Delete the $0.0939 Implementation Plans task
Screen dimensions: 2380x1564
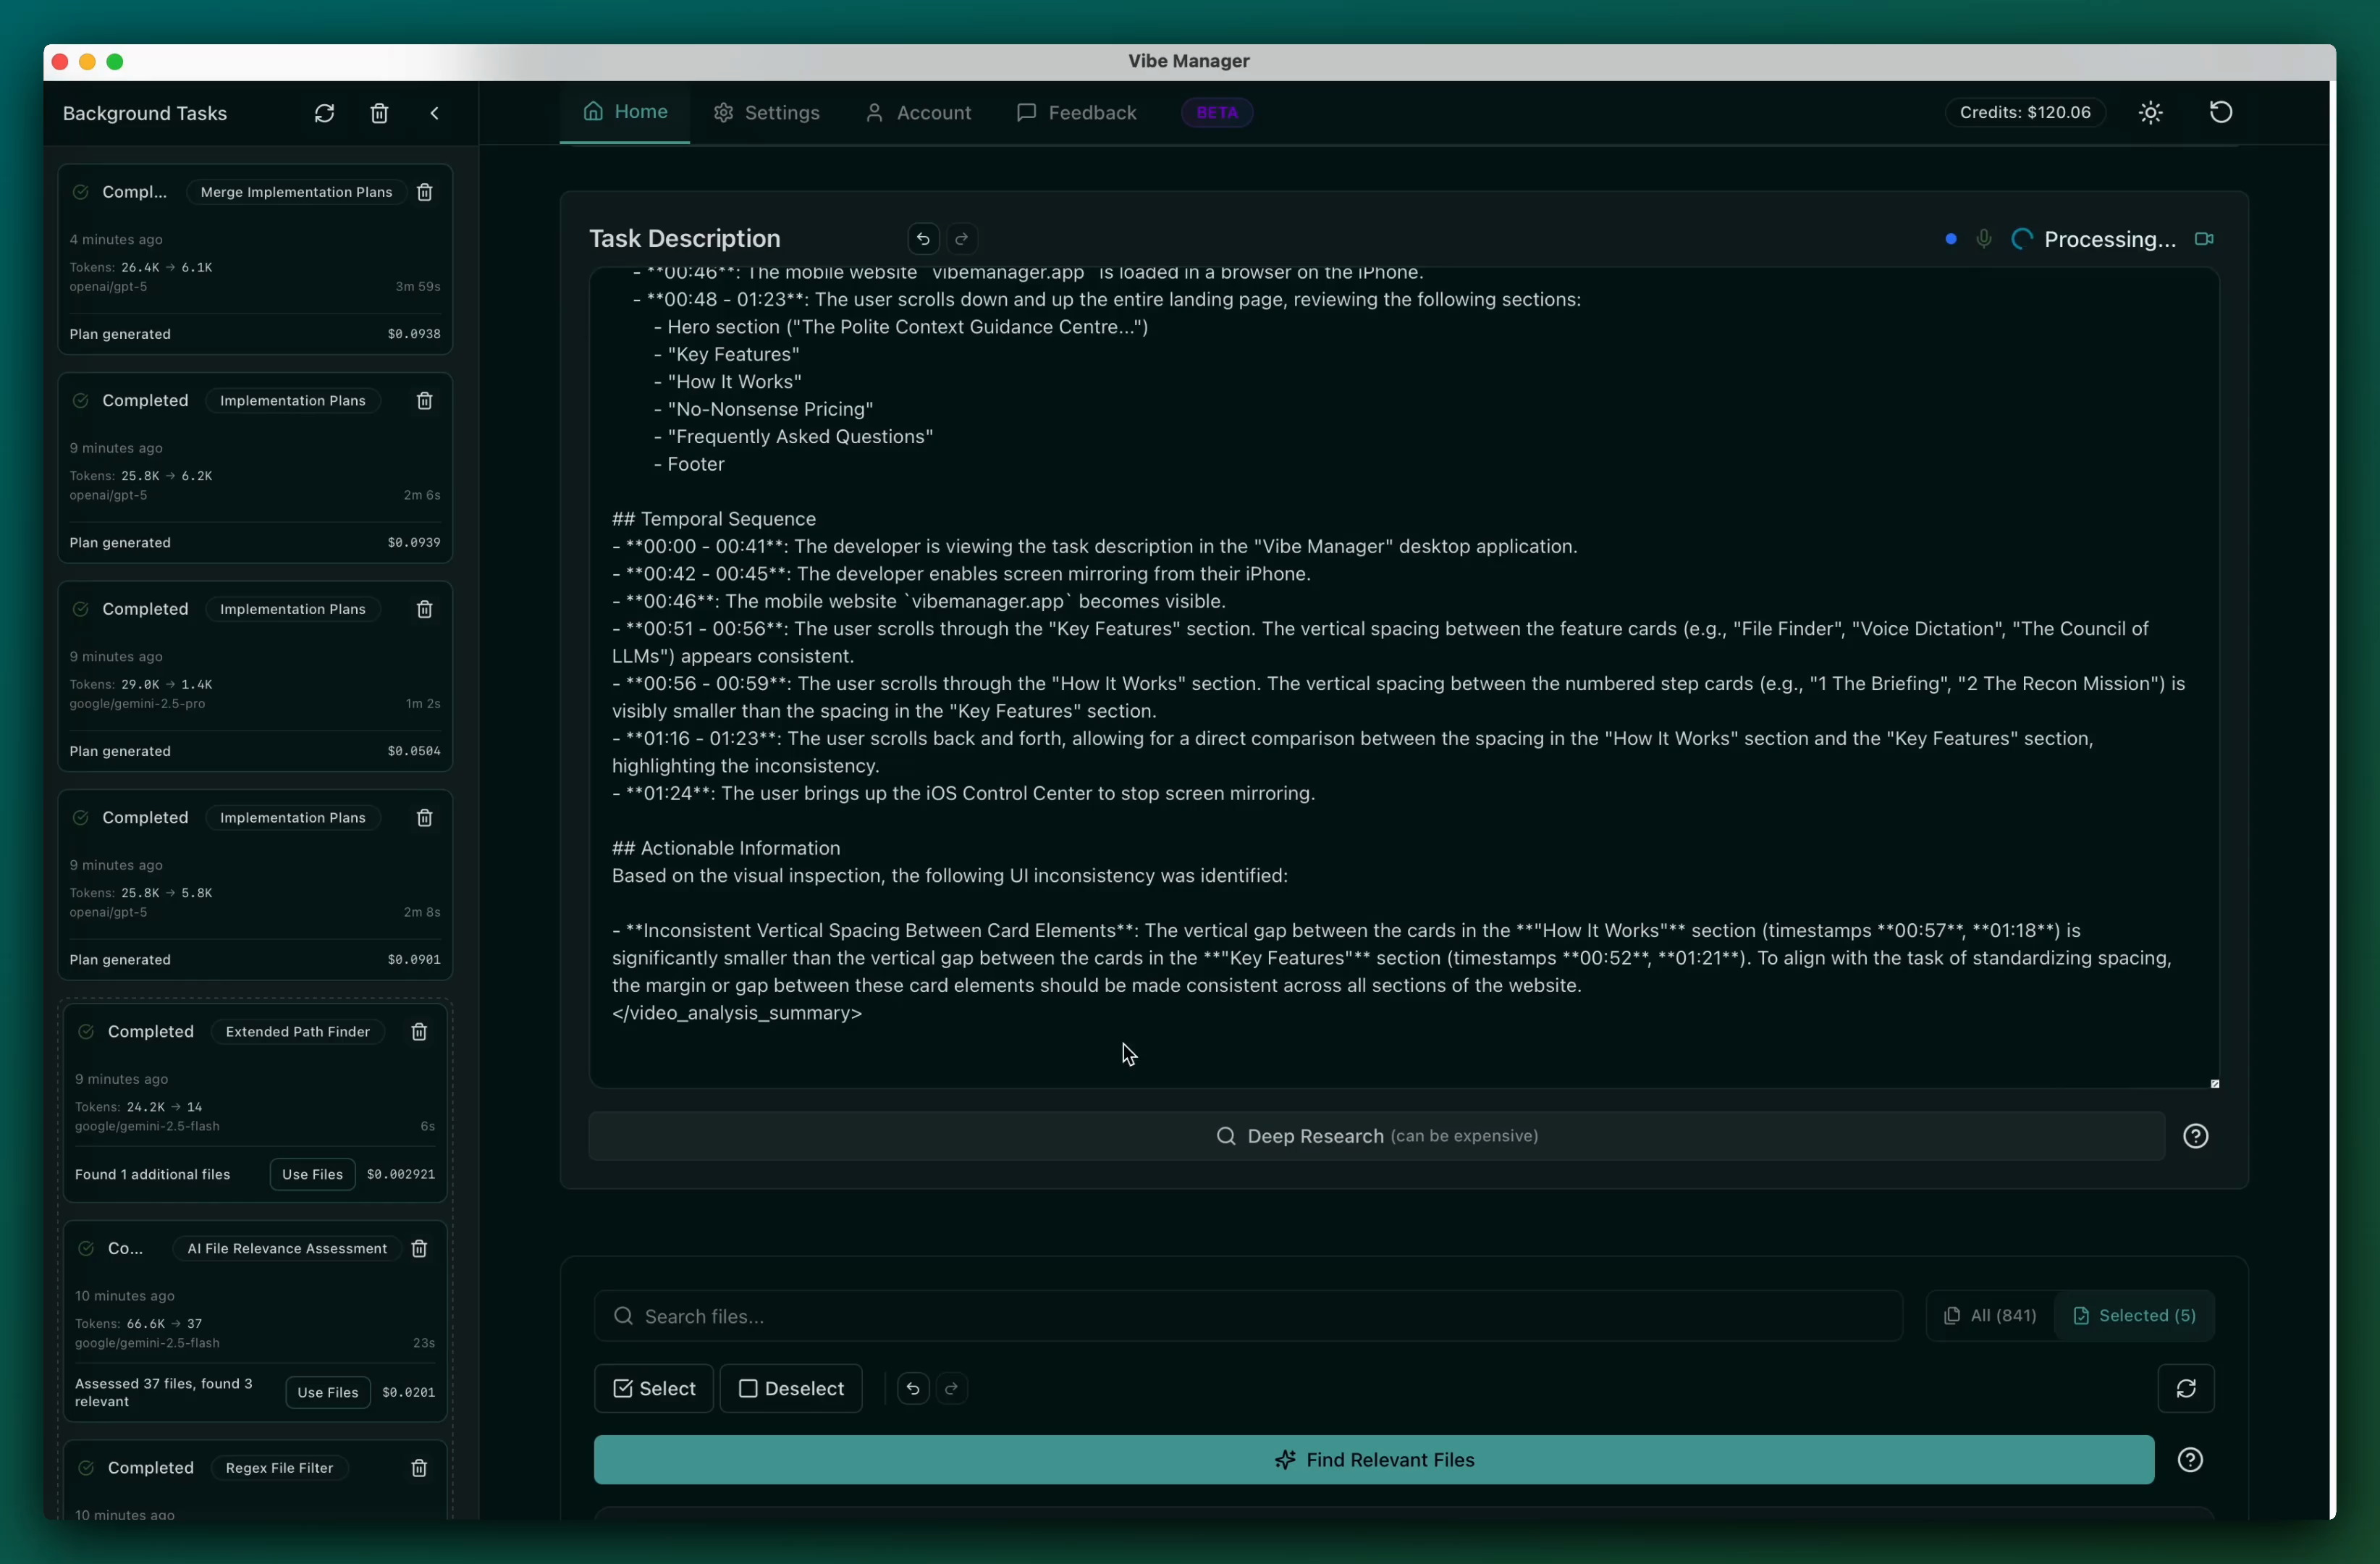(424, 400)
